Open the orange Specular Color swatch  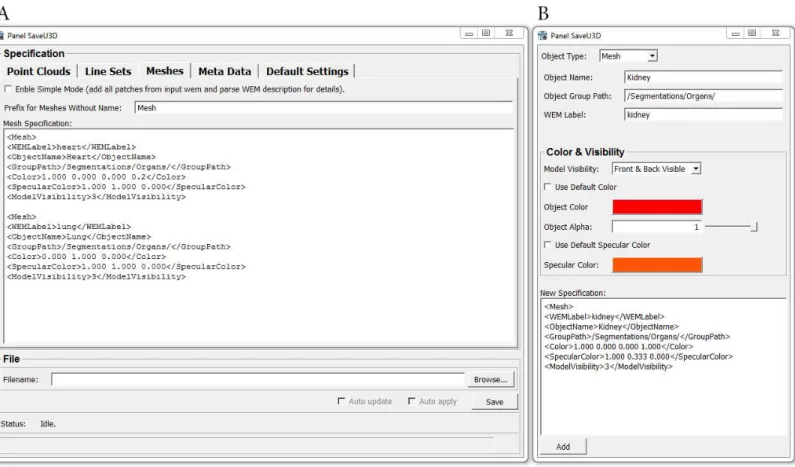click(x=657, y=265)
